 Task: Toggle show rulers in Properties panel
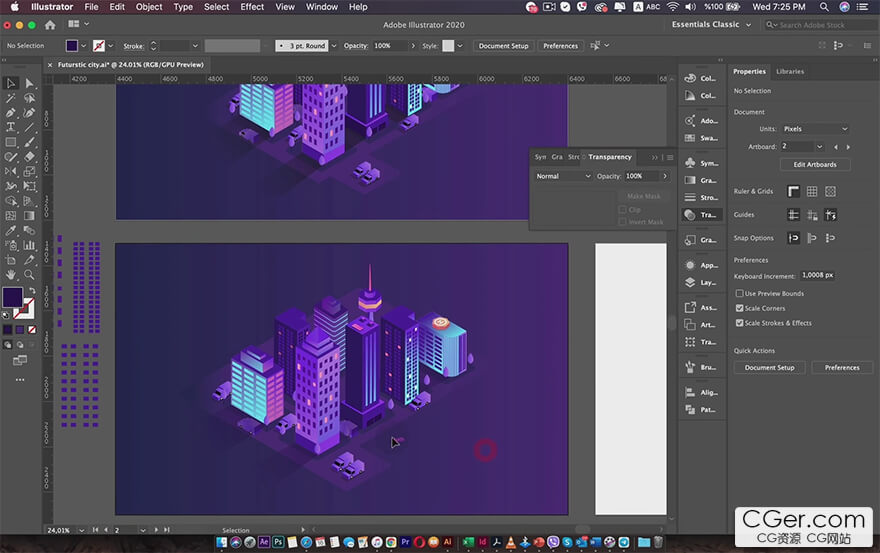pos(793,191)
